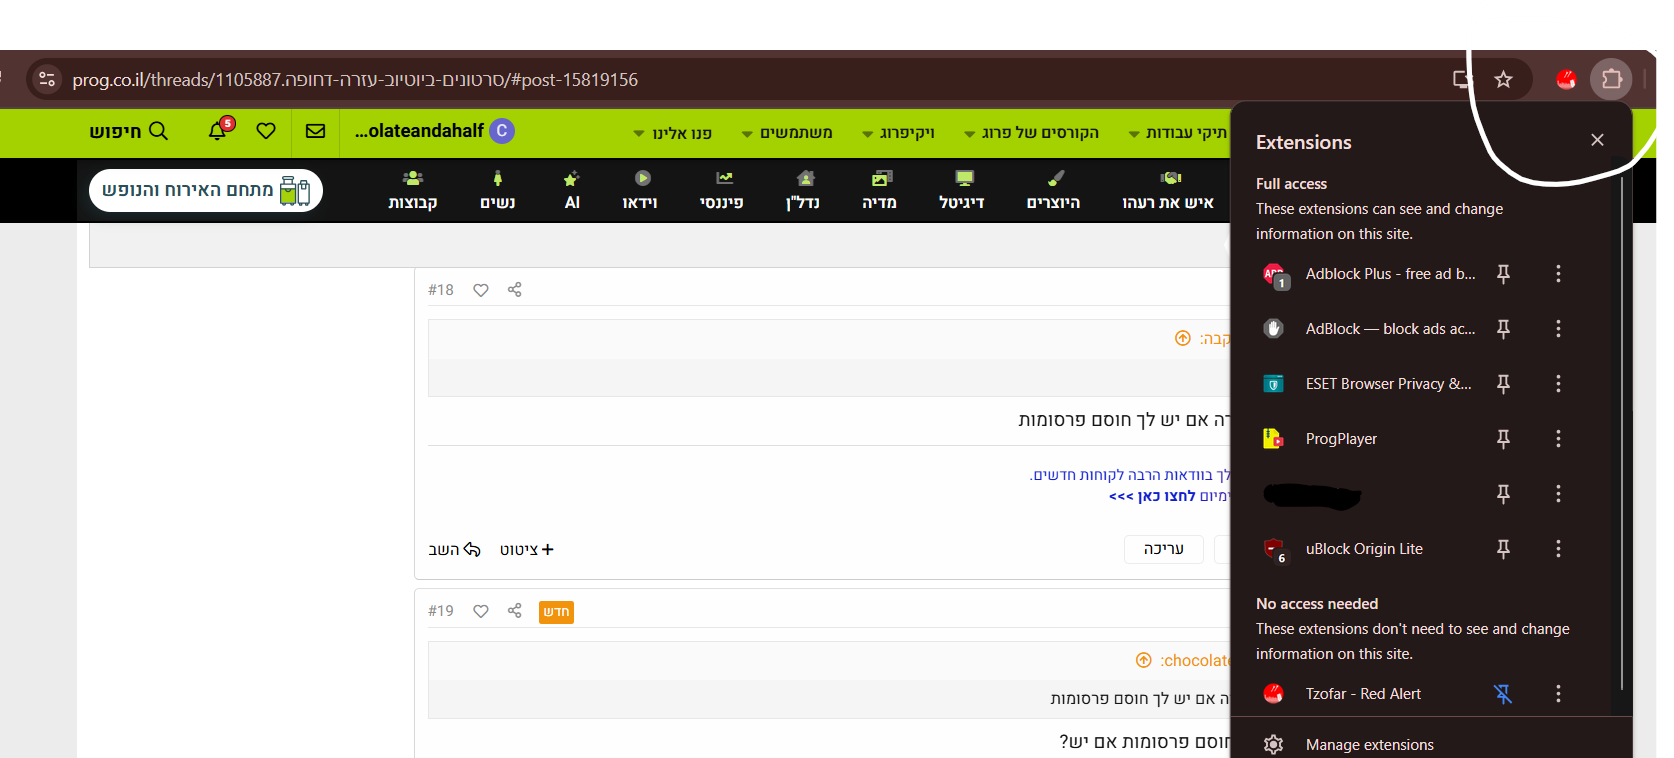Jump to quoted post by chocolate
The width and height of the screenshot is (1674, 758).
click(x=1144, y=660)
